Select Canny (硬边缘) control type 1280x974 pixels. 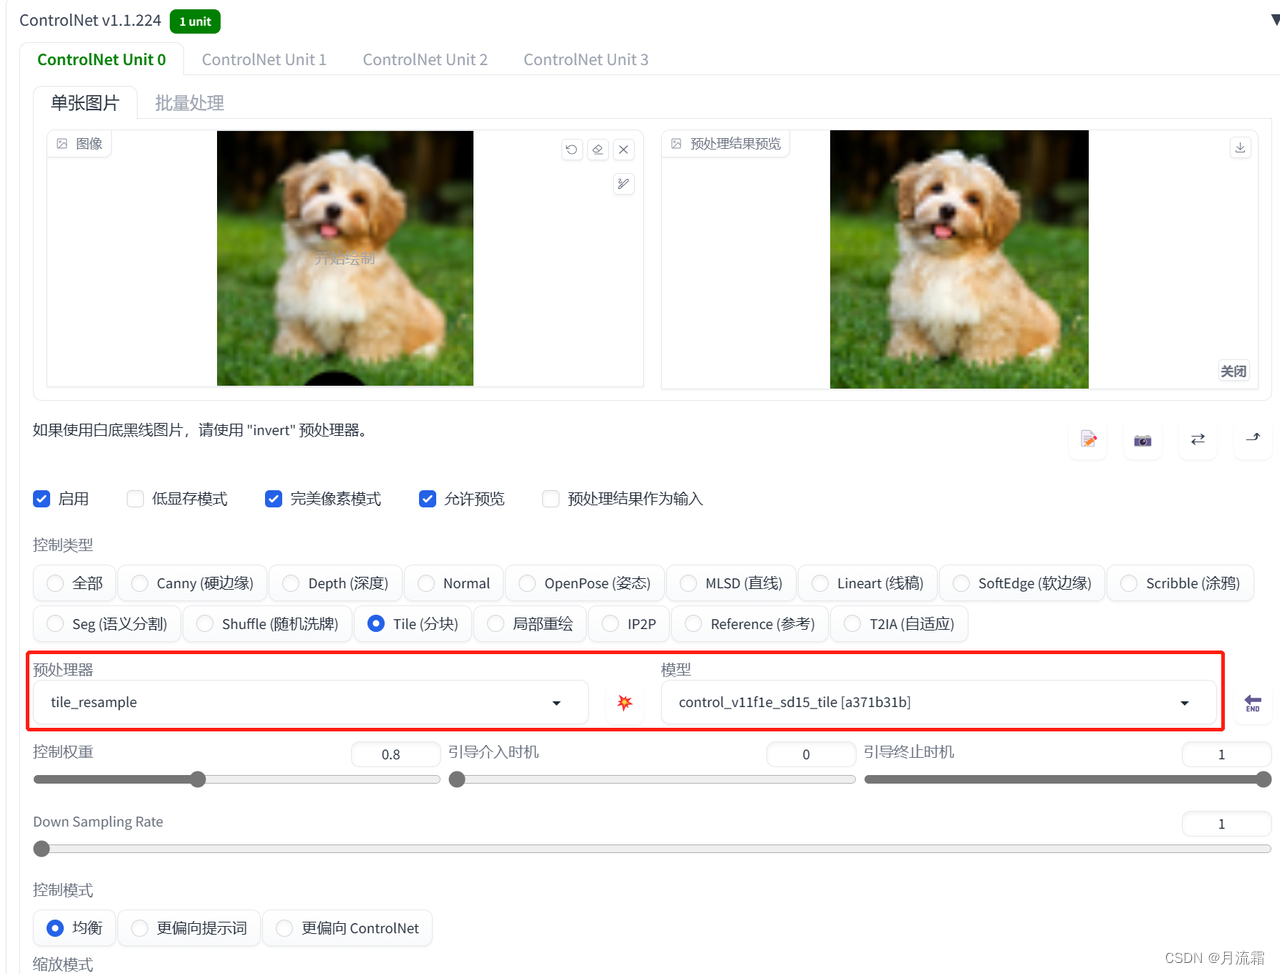coord(192,583)
